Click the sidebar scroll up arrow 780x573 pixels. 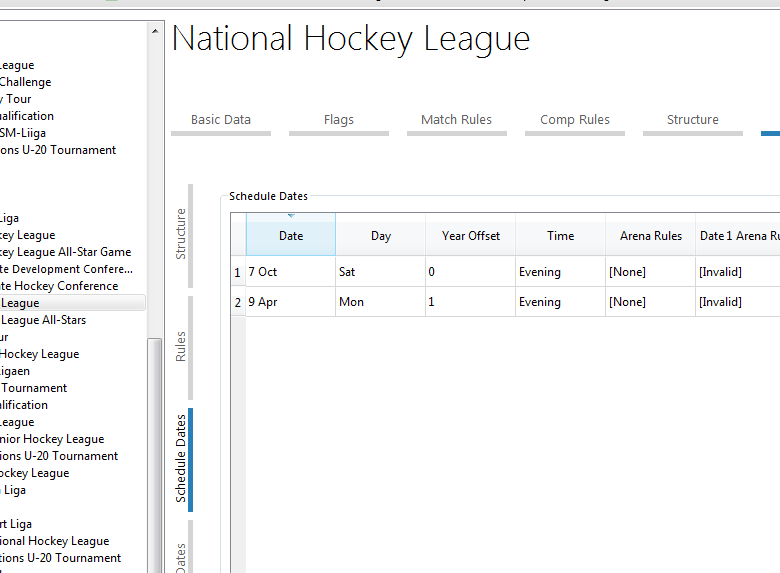tap(155, 31)
